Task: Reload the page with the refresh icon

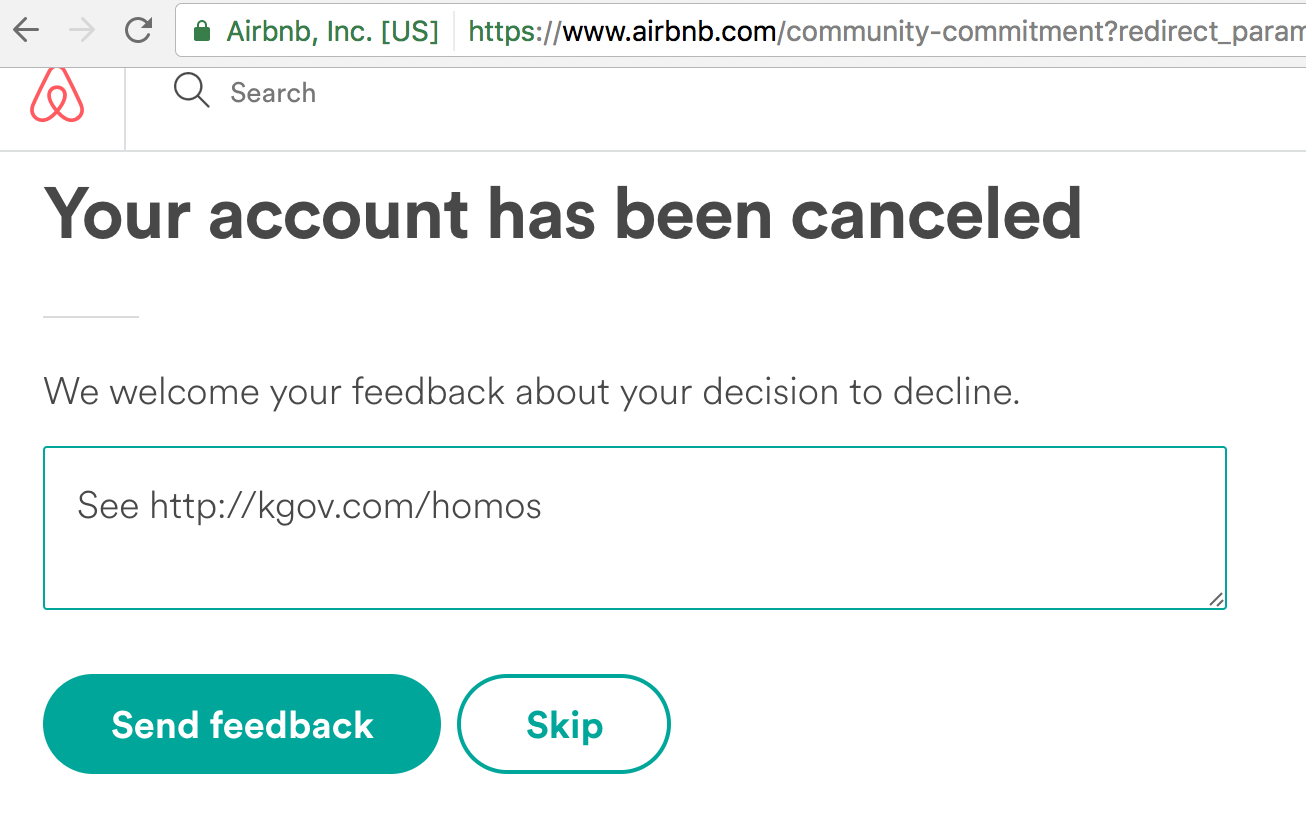Action: pos(138,31)
